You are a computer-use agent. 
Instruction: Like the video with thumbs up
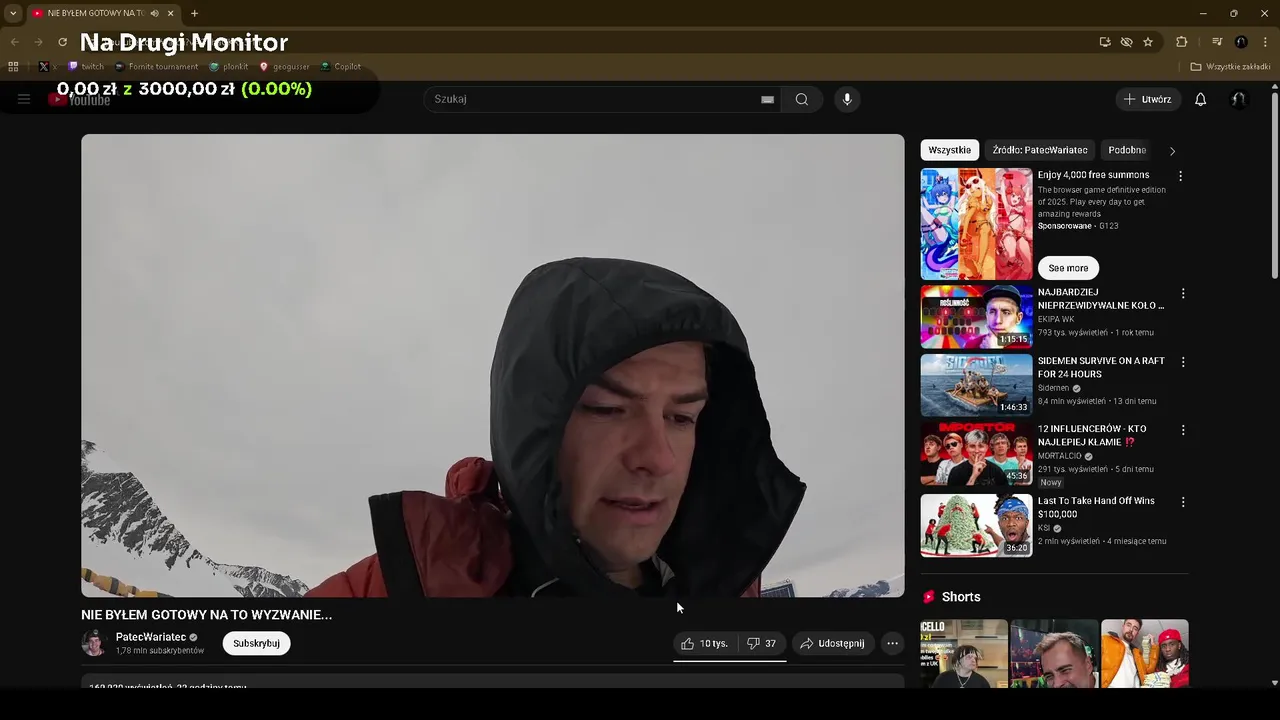pyautogui.click(x=704, y=643)
